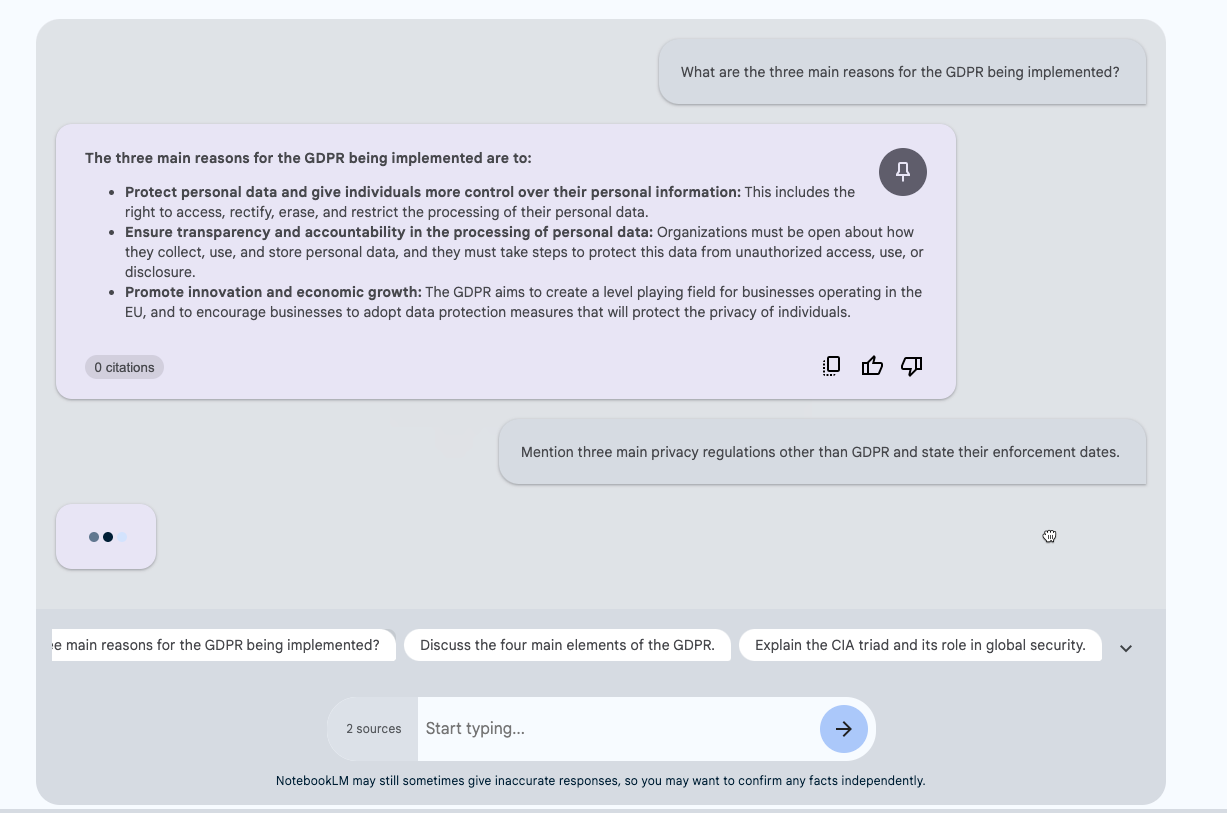Mark the response with thumbs down
The image size is (1227, 813).
(x=911, y=366)
